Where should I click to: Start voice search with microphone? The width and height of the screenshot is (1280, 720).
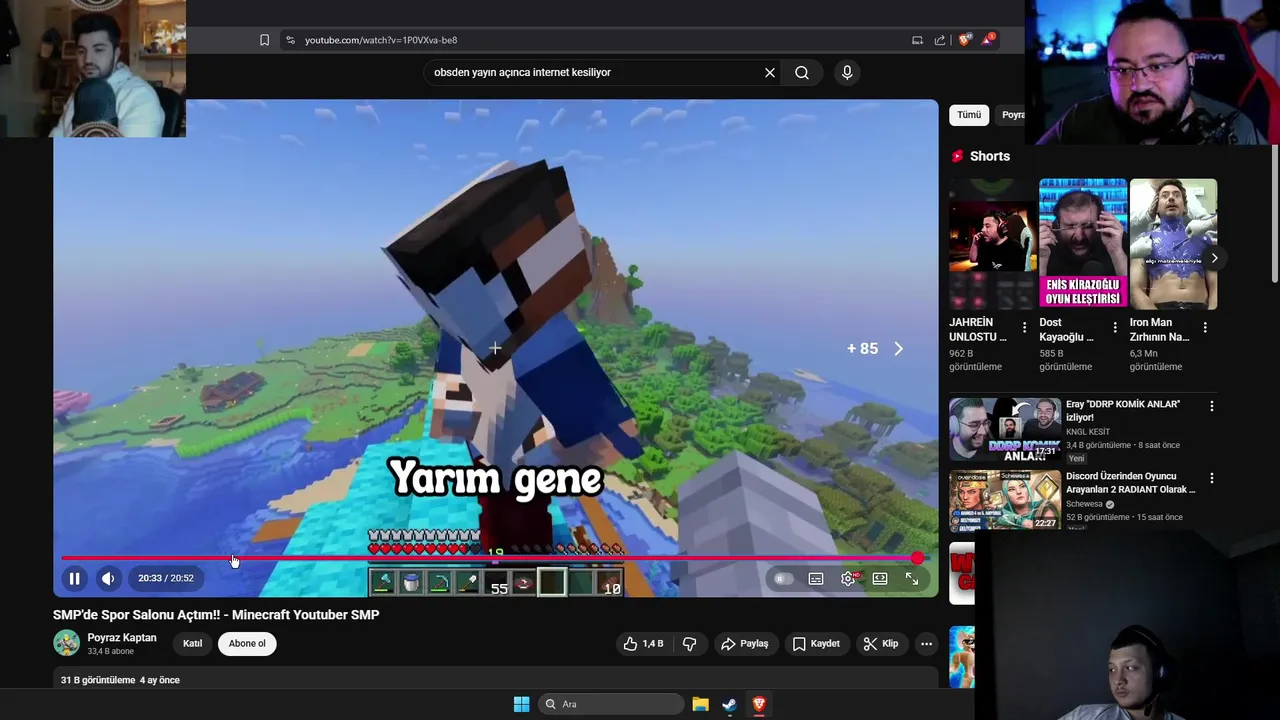point(847,72)
